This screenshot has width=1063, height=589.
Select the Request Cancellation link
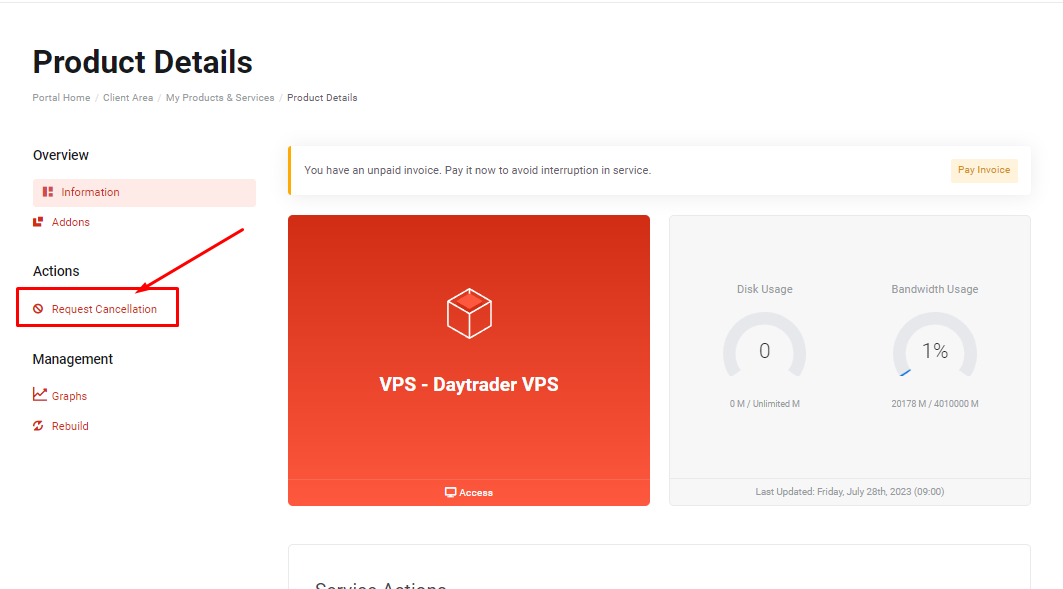104,309
